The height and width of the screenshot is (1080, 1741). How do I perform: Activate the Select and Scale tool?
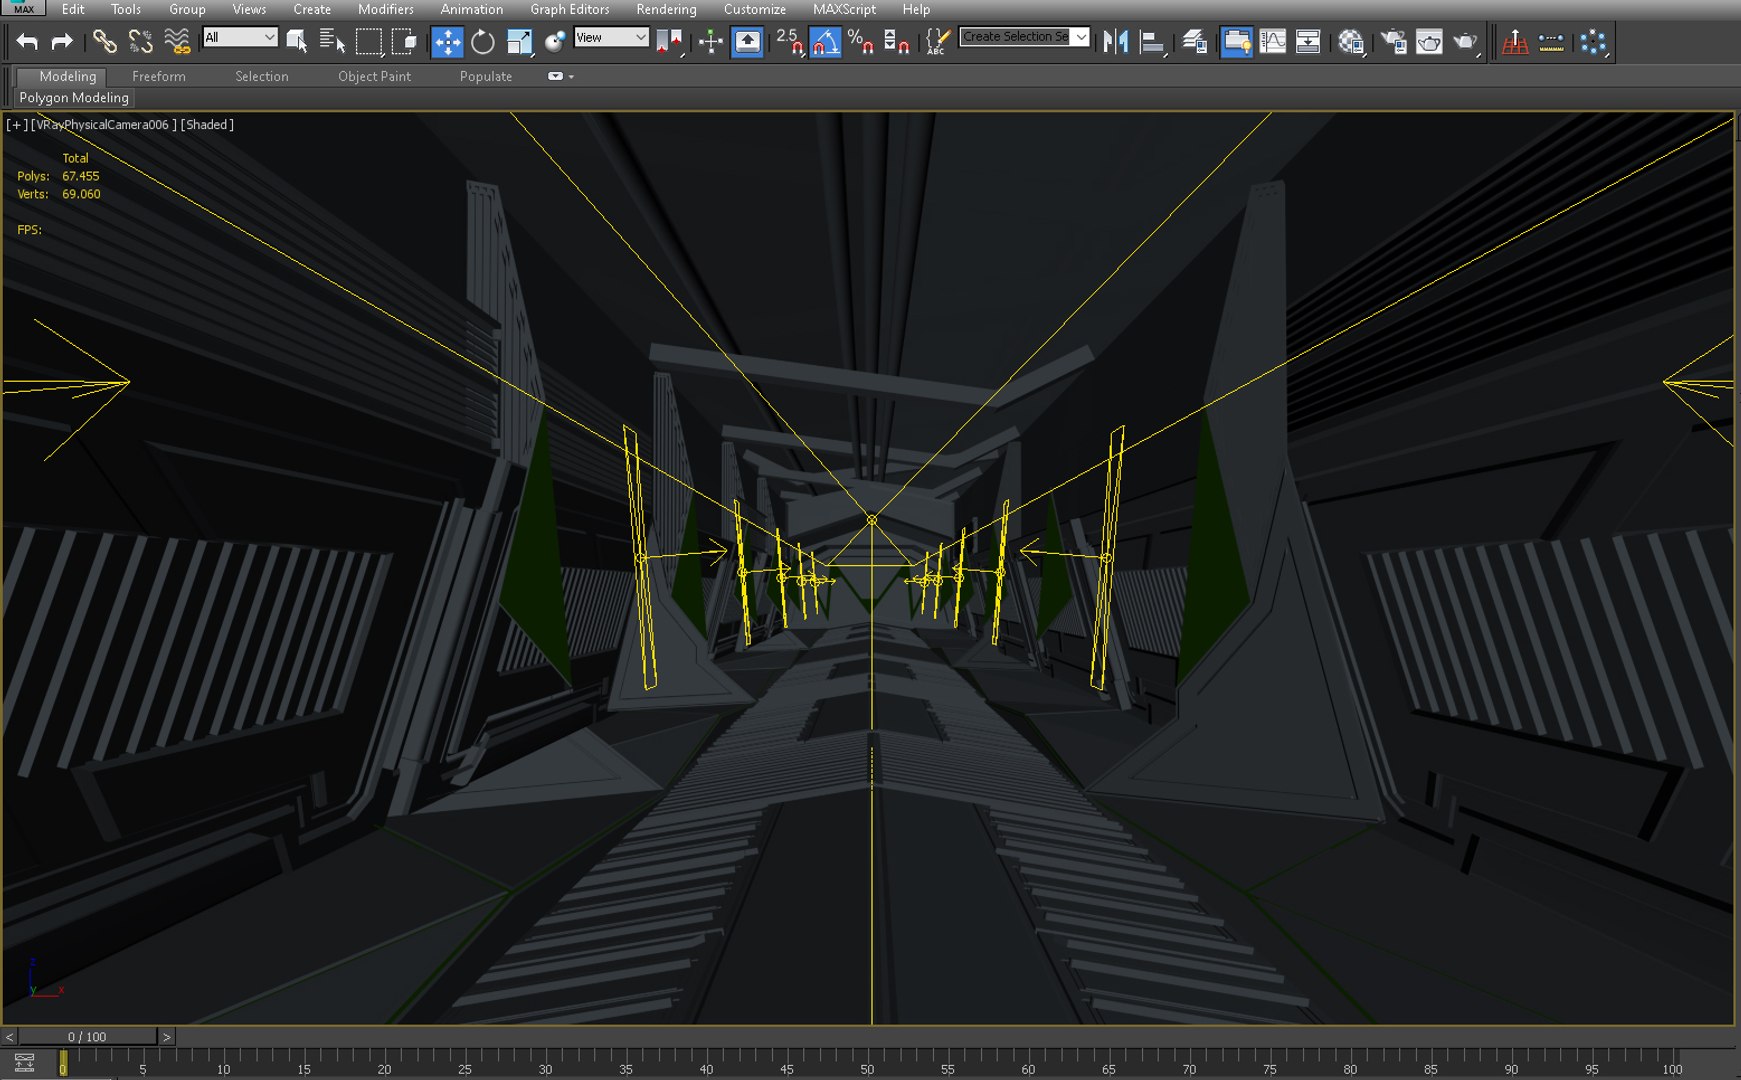(x=519, y=42)
